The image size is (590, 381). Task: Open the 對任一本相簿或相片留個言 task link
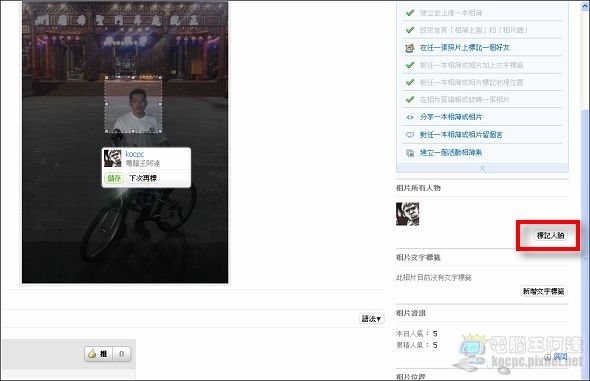[x=461, y=135]
